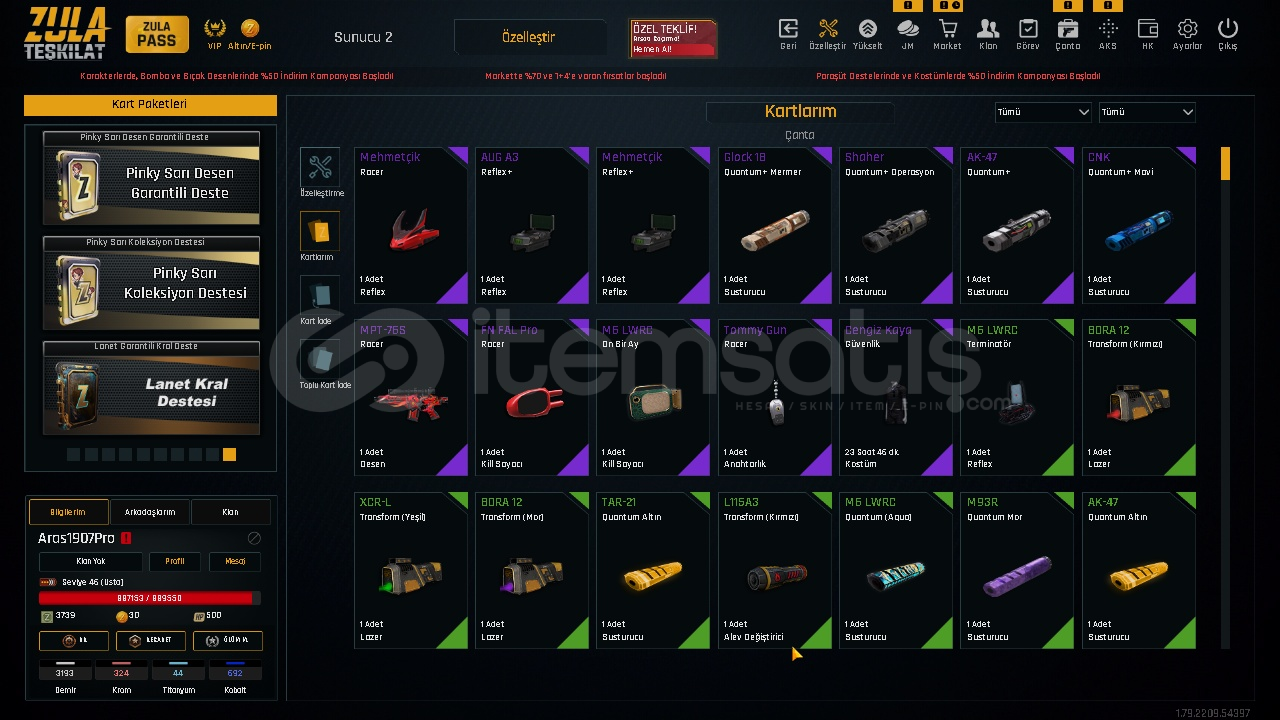
Task: Open the Market shopping cart icon
Action: pyautogui.click(x=947, y=29)
